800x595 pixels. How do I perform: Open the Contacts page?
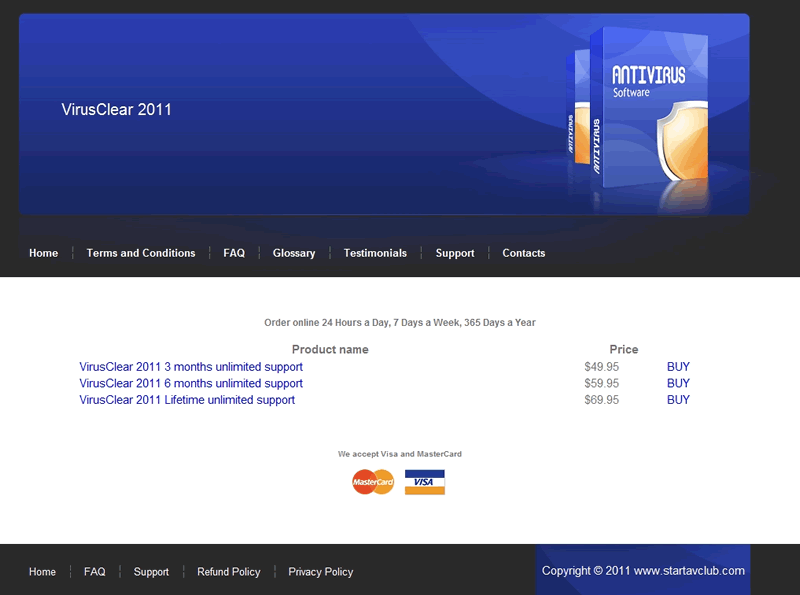tap(524, 253)
